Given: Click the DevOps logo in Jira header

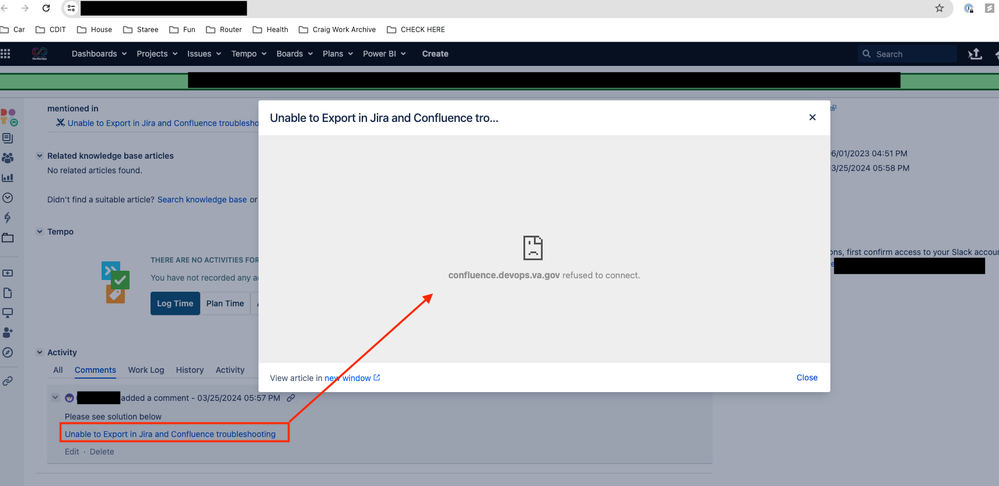Looking at the screenshot, I should pos(40,54).
